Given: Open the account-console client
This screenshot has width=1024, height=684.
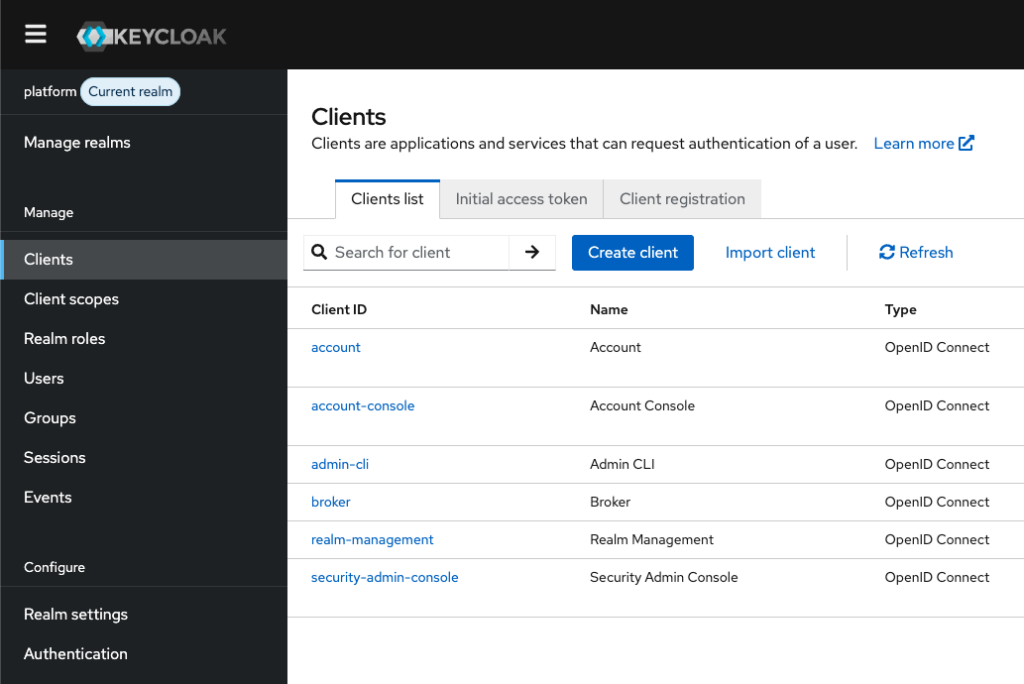Looking at the screenshot, I should [362, 406].
